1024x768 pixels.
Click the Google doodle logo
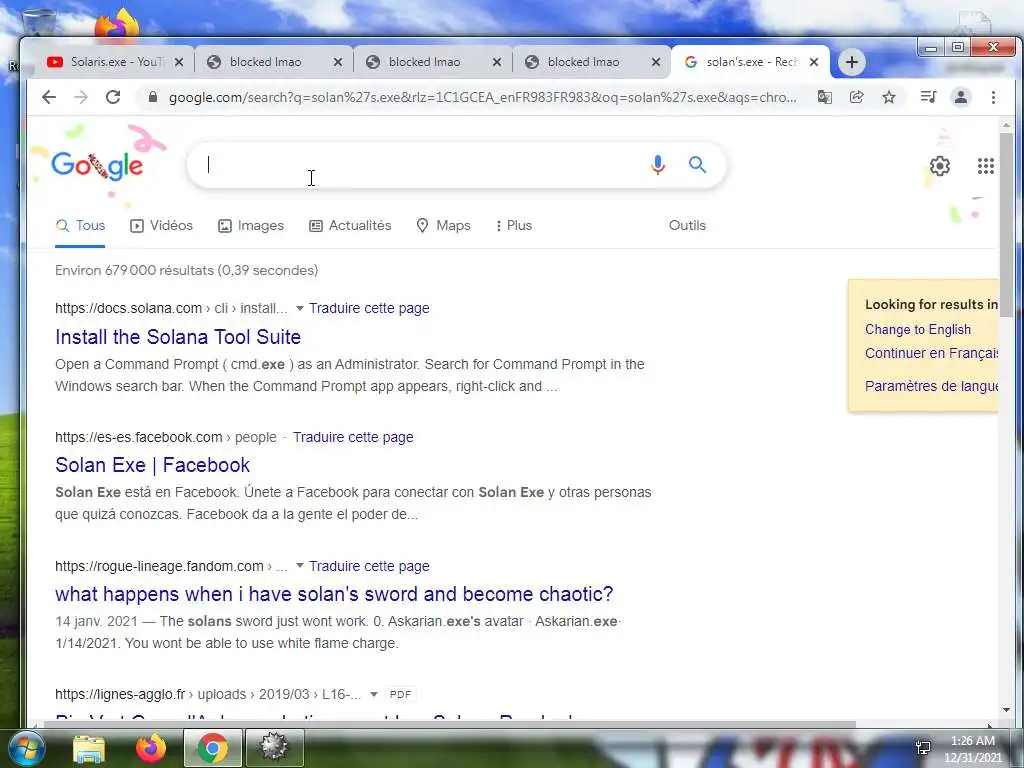pyautogui.click(x=97, y=165)
